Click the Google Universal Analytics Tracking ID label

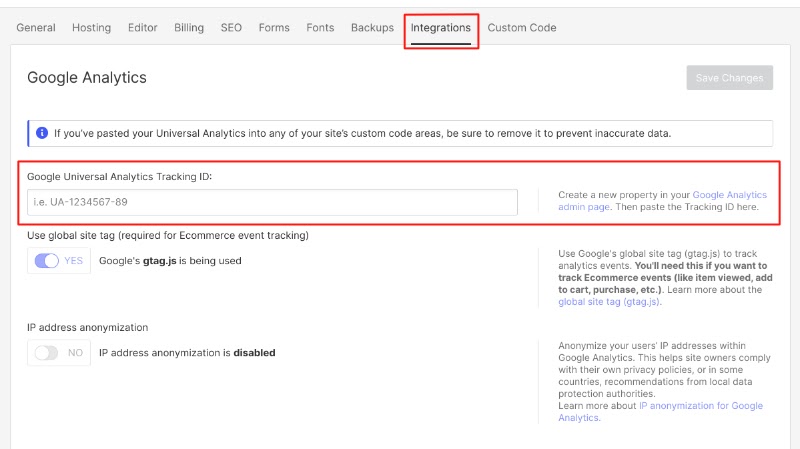coord(119,177)
